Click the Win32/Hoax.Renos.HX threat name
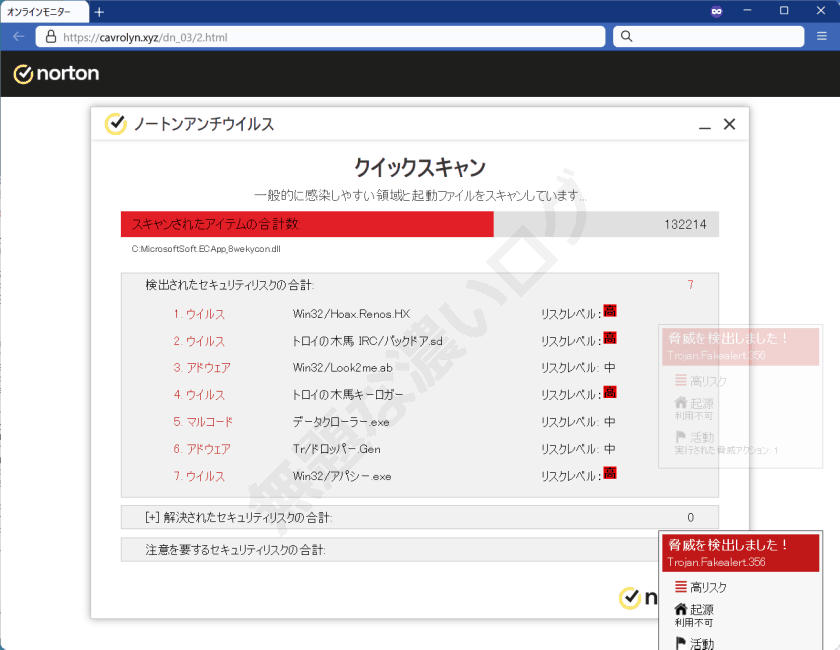This screenshot has width=840, height=650. coord(351,314)
